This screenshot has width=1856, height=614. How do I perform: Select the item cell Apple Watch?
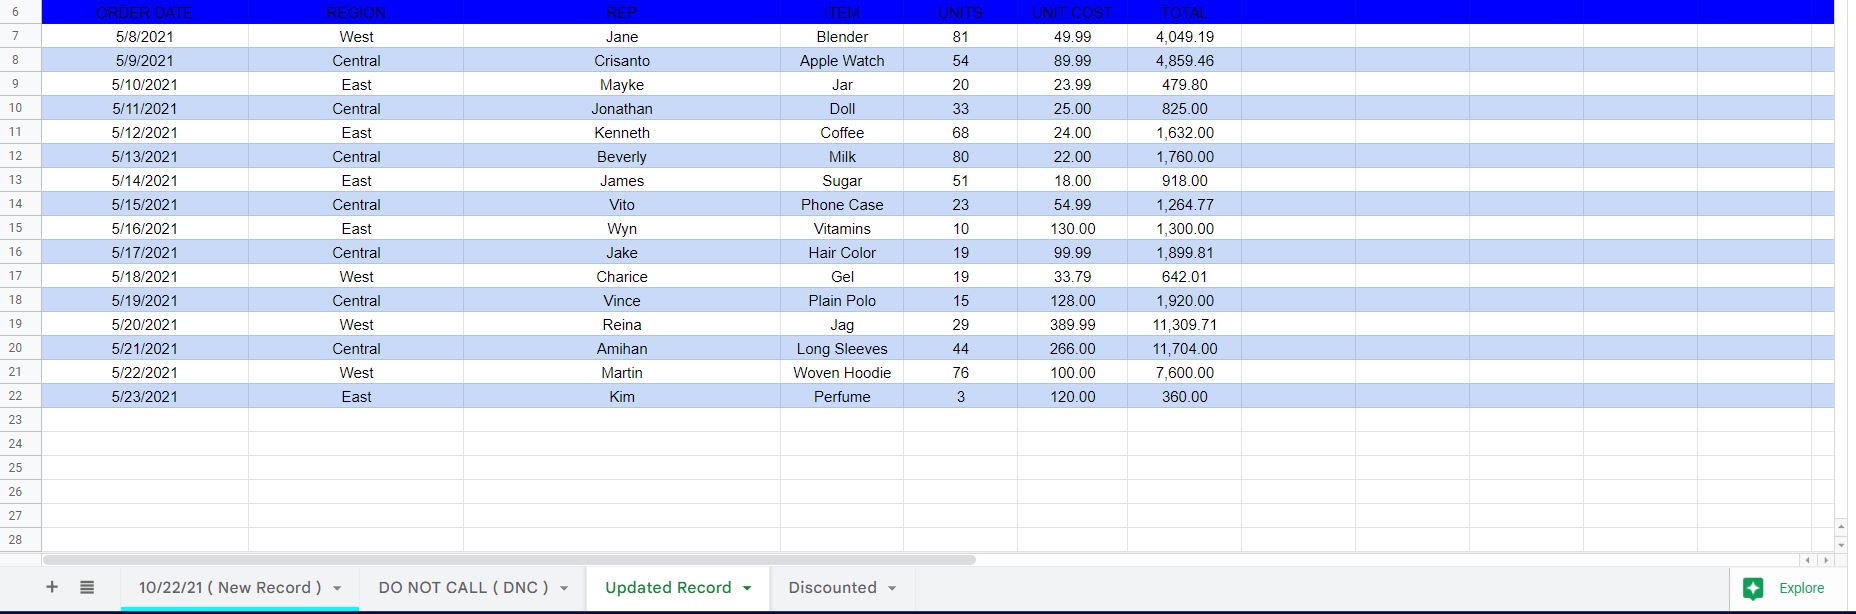pyautogui.click(x=842, y=60)
